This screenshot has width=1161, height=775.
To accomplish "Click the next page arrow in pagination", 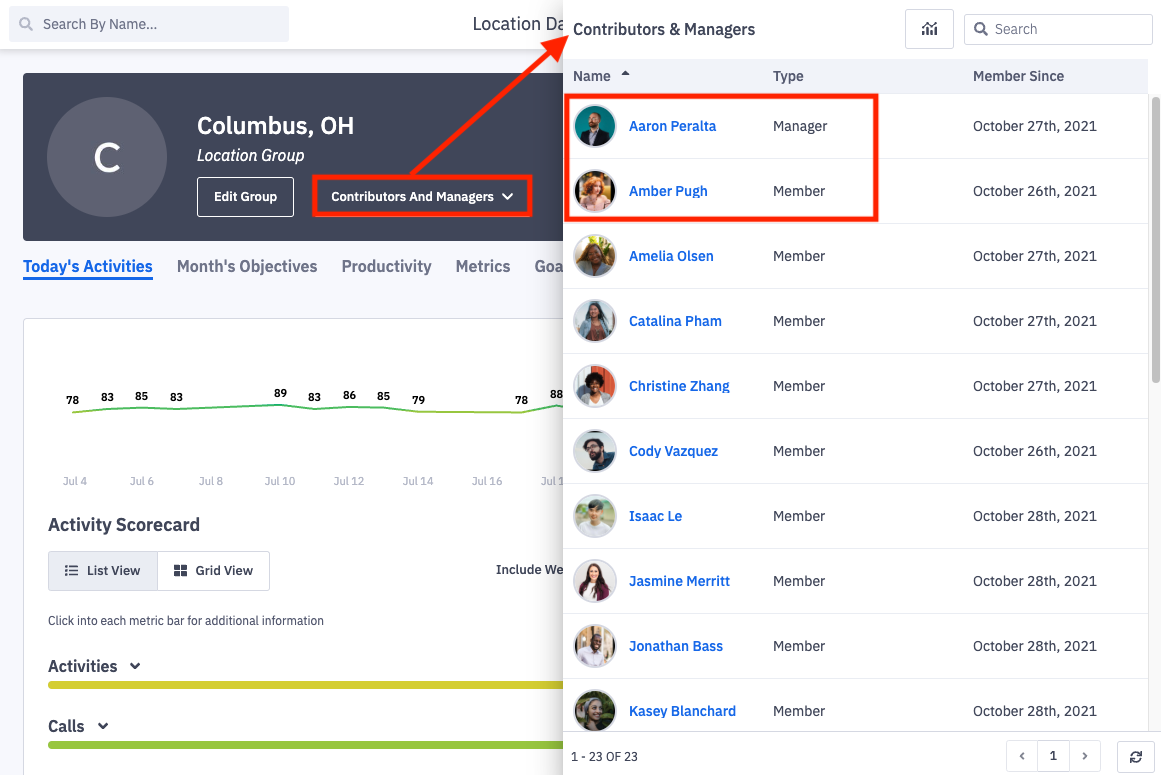I will point(1085,757).
